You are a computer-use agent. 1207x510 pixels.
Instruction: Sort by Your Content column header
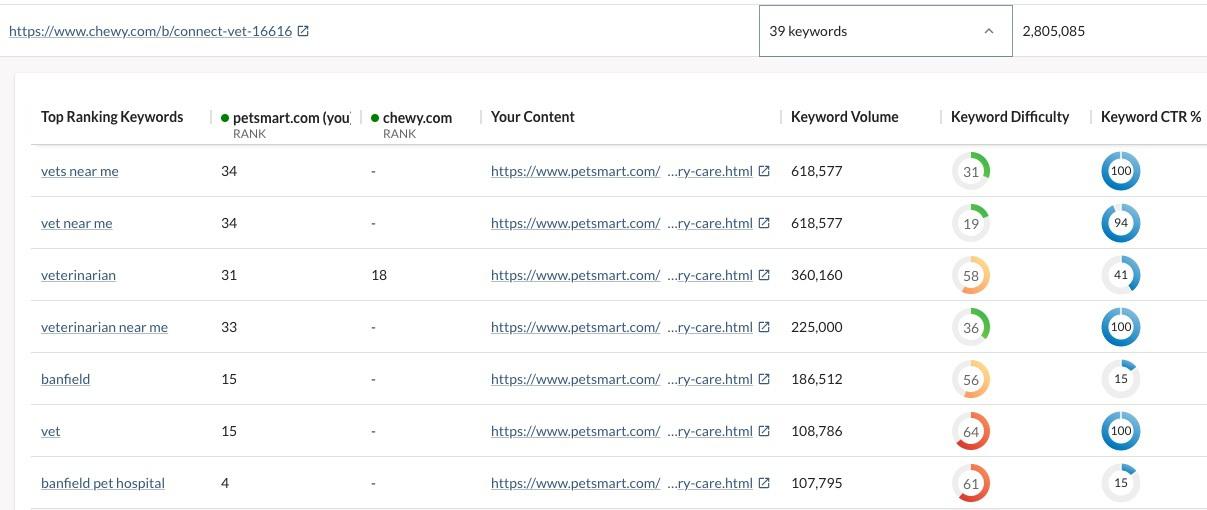click(532, 117)
